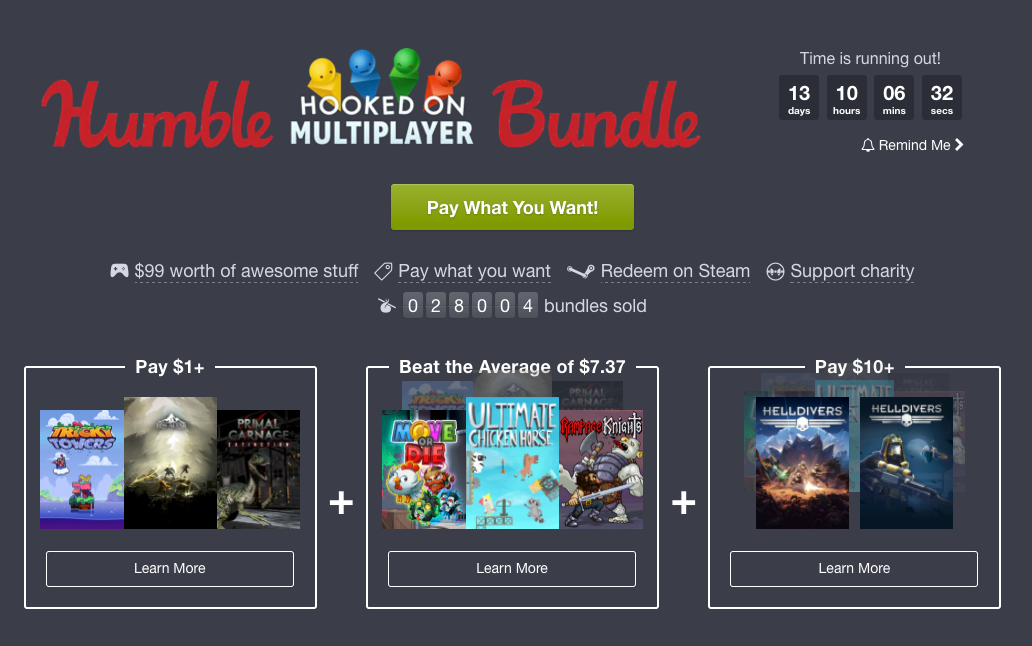Click the Steam logo icon

[x=580, y=271]
